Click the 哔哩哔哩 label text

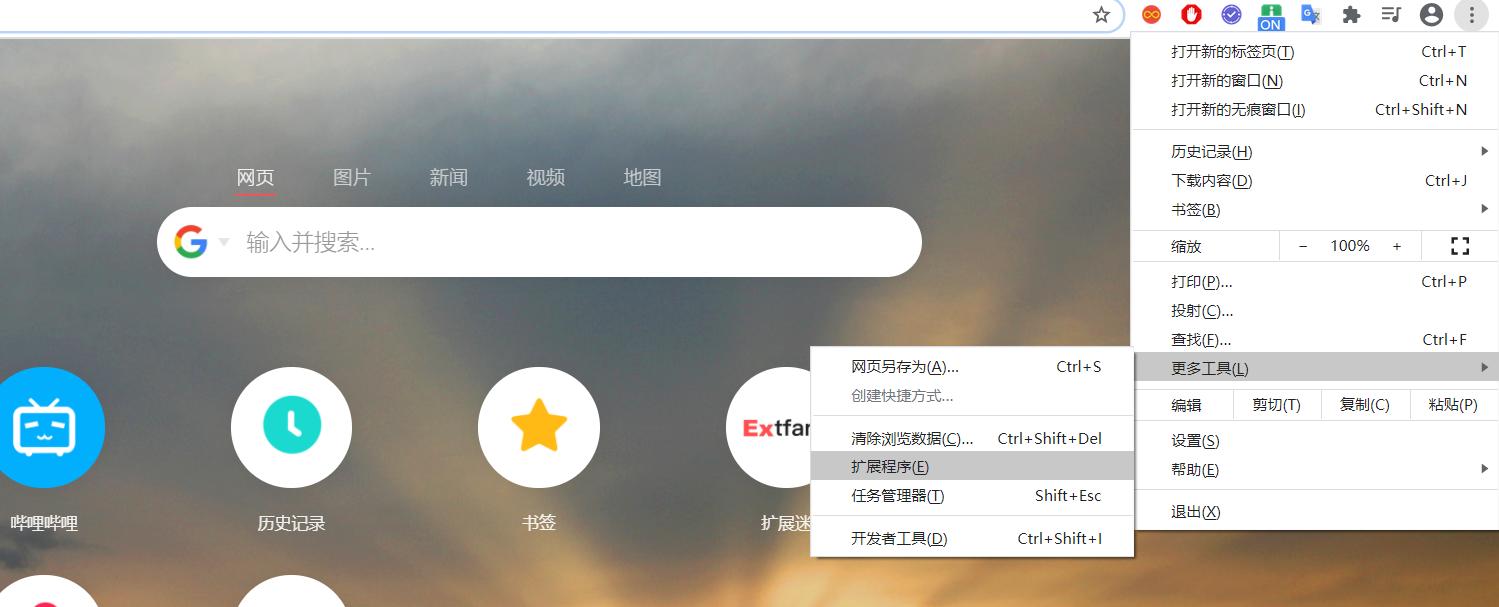tap(44, 523)
